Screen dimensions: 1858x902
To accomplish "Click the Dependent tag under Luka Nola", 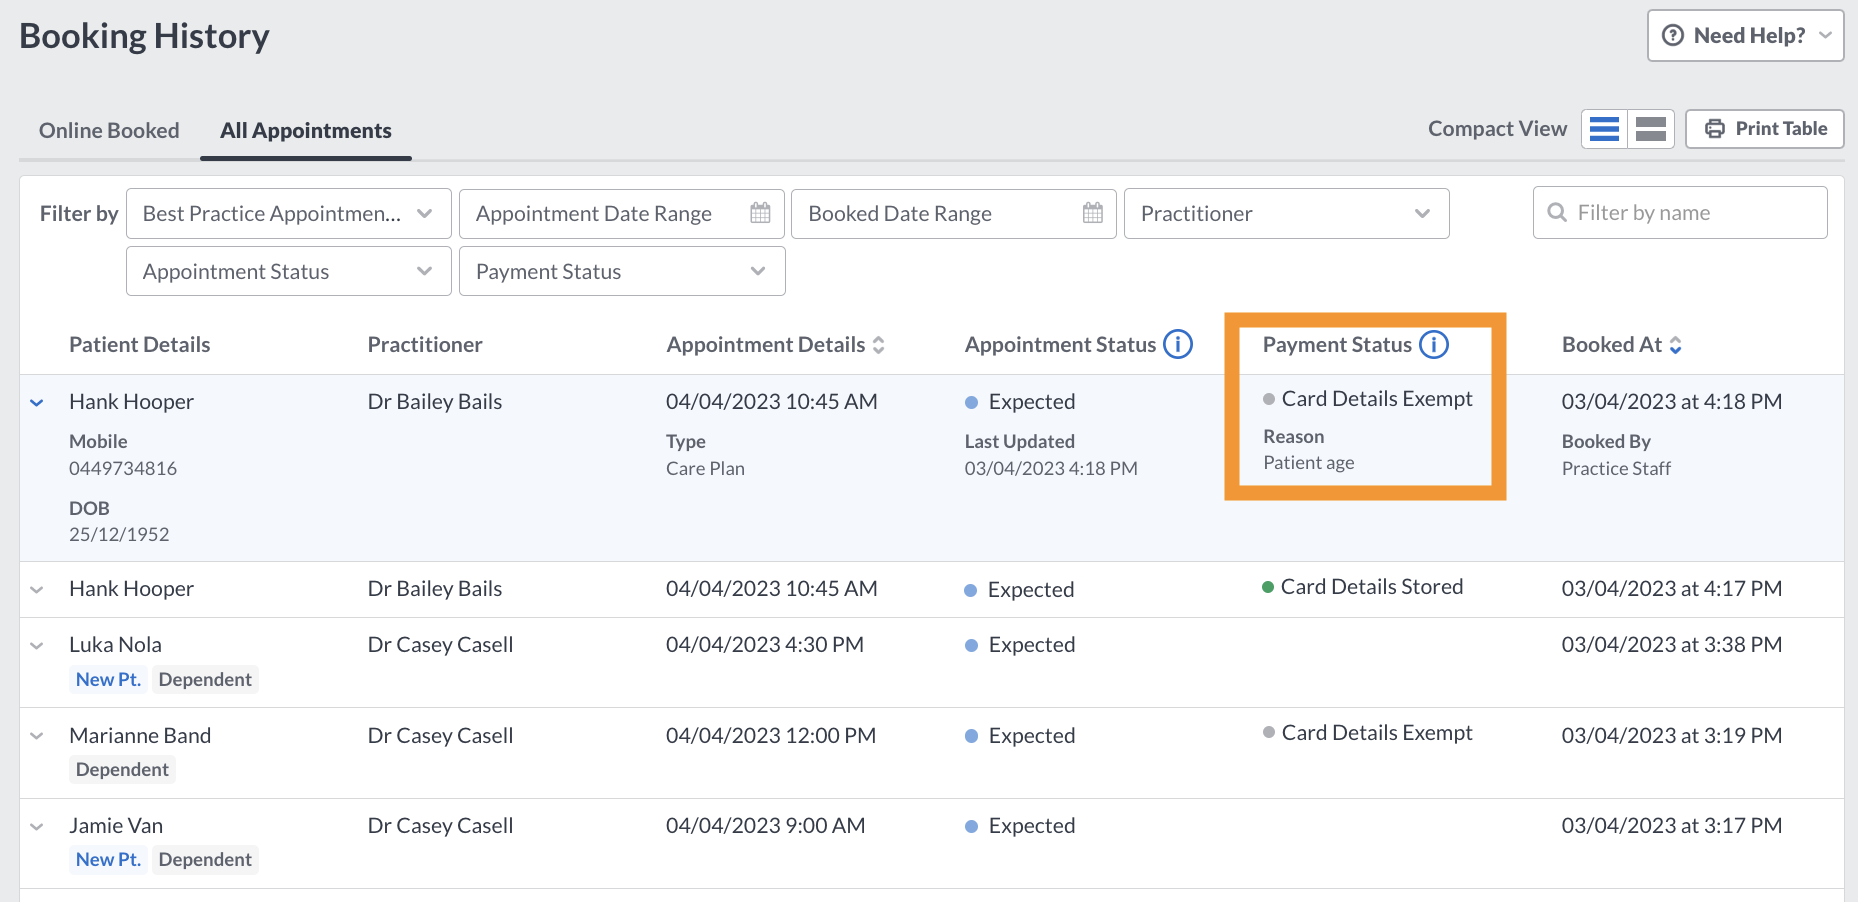I will tap(205, 680).
